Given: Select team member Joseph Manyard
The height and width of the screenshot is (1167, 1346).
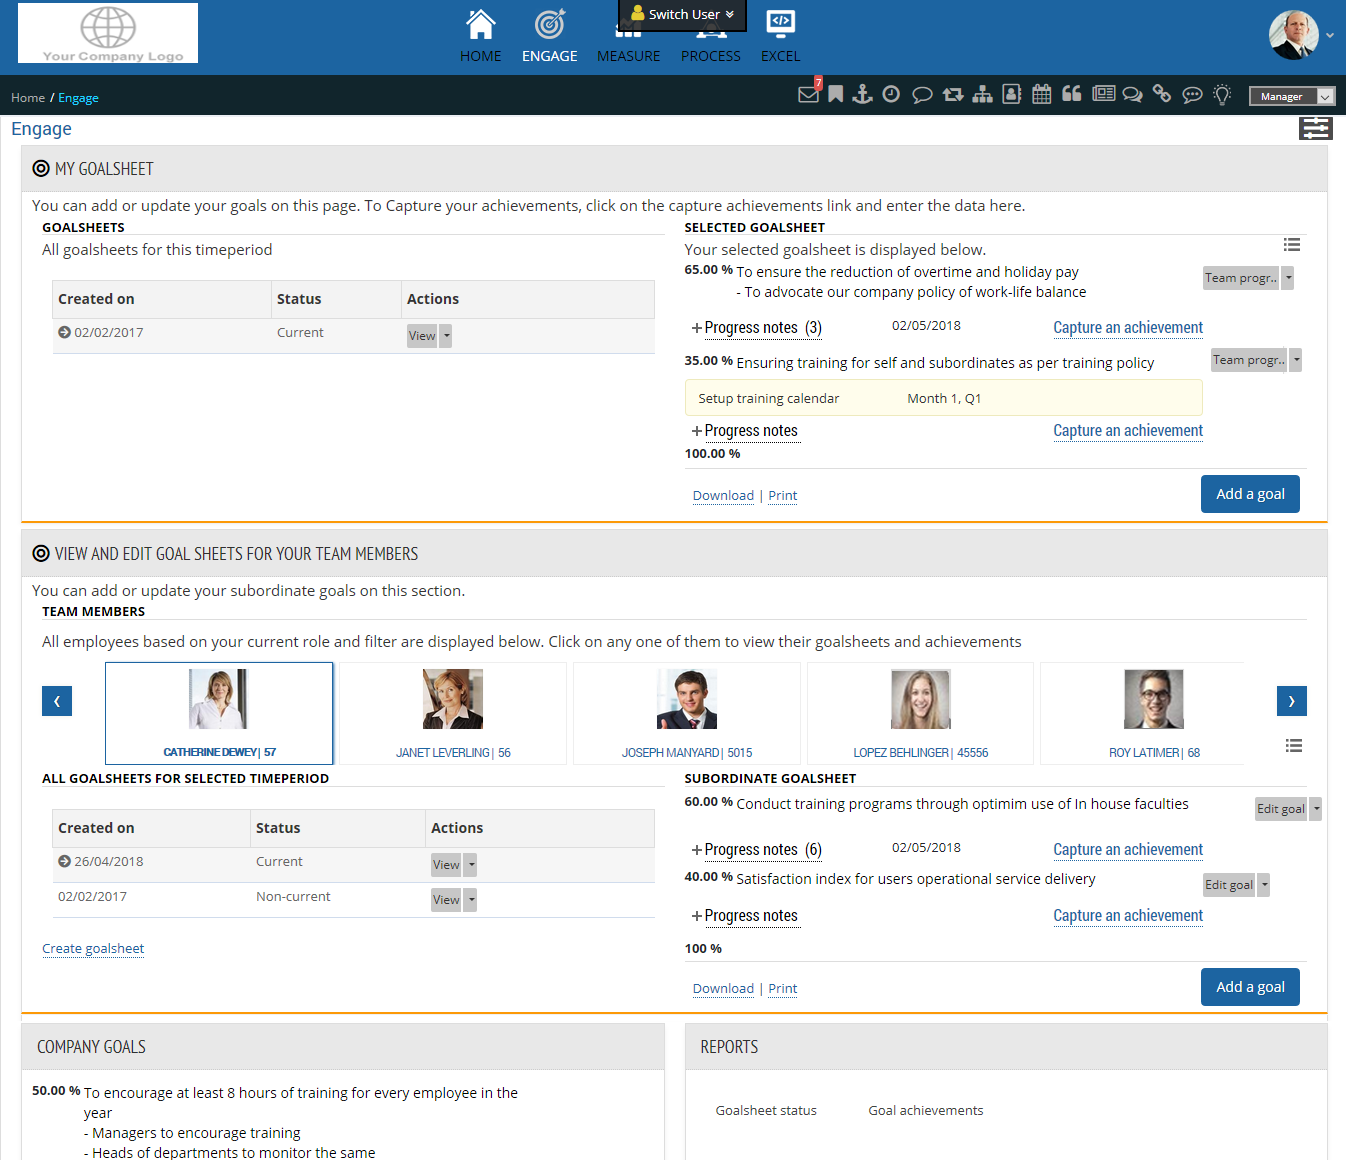Looking at the screenshot, I should click(x=687, y=713).
